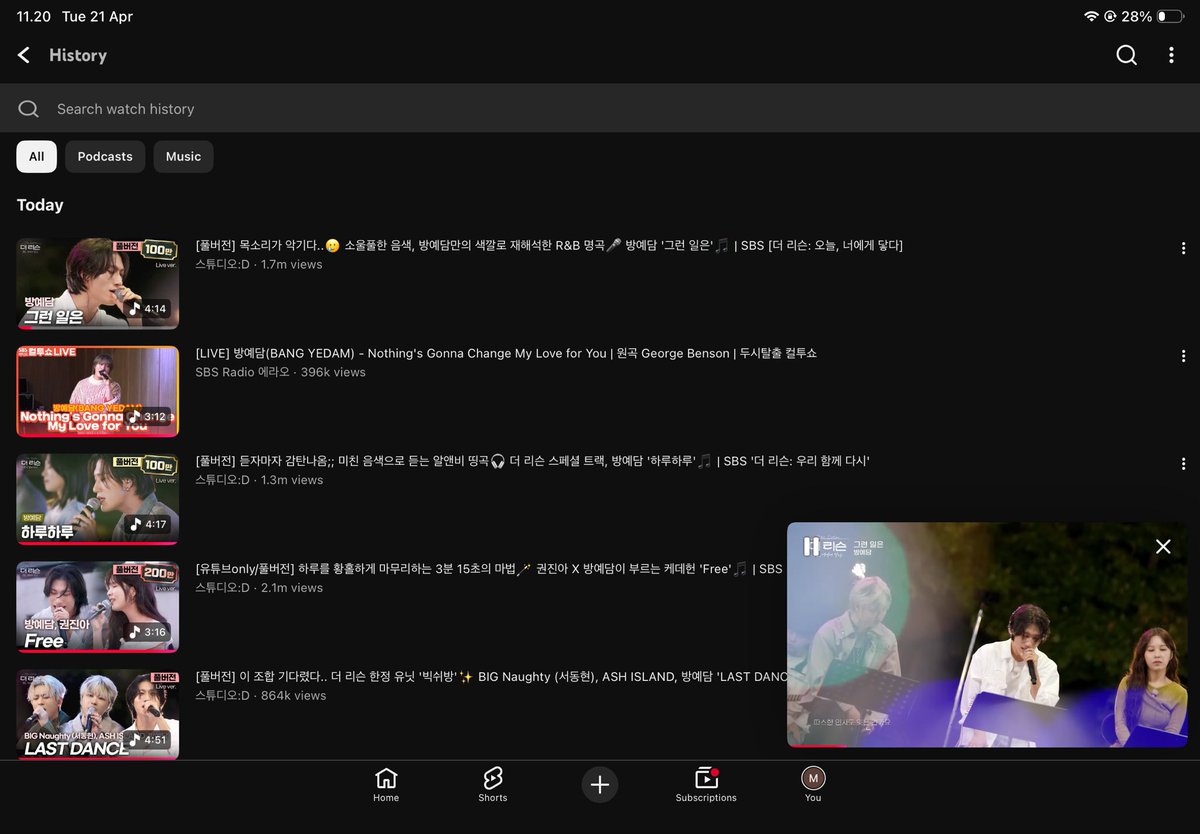Select the All filter chip

pos(36,156)
